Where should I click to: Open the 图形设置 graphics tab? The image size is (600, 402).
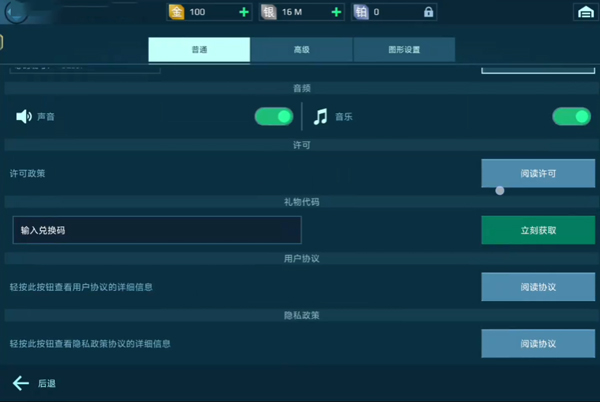[403, 49]
